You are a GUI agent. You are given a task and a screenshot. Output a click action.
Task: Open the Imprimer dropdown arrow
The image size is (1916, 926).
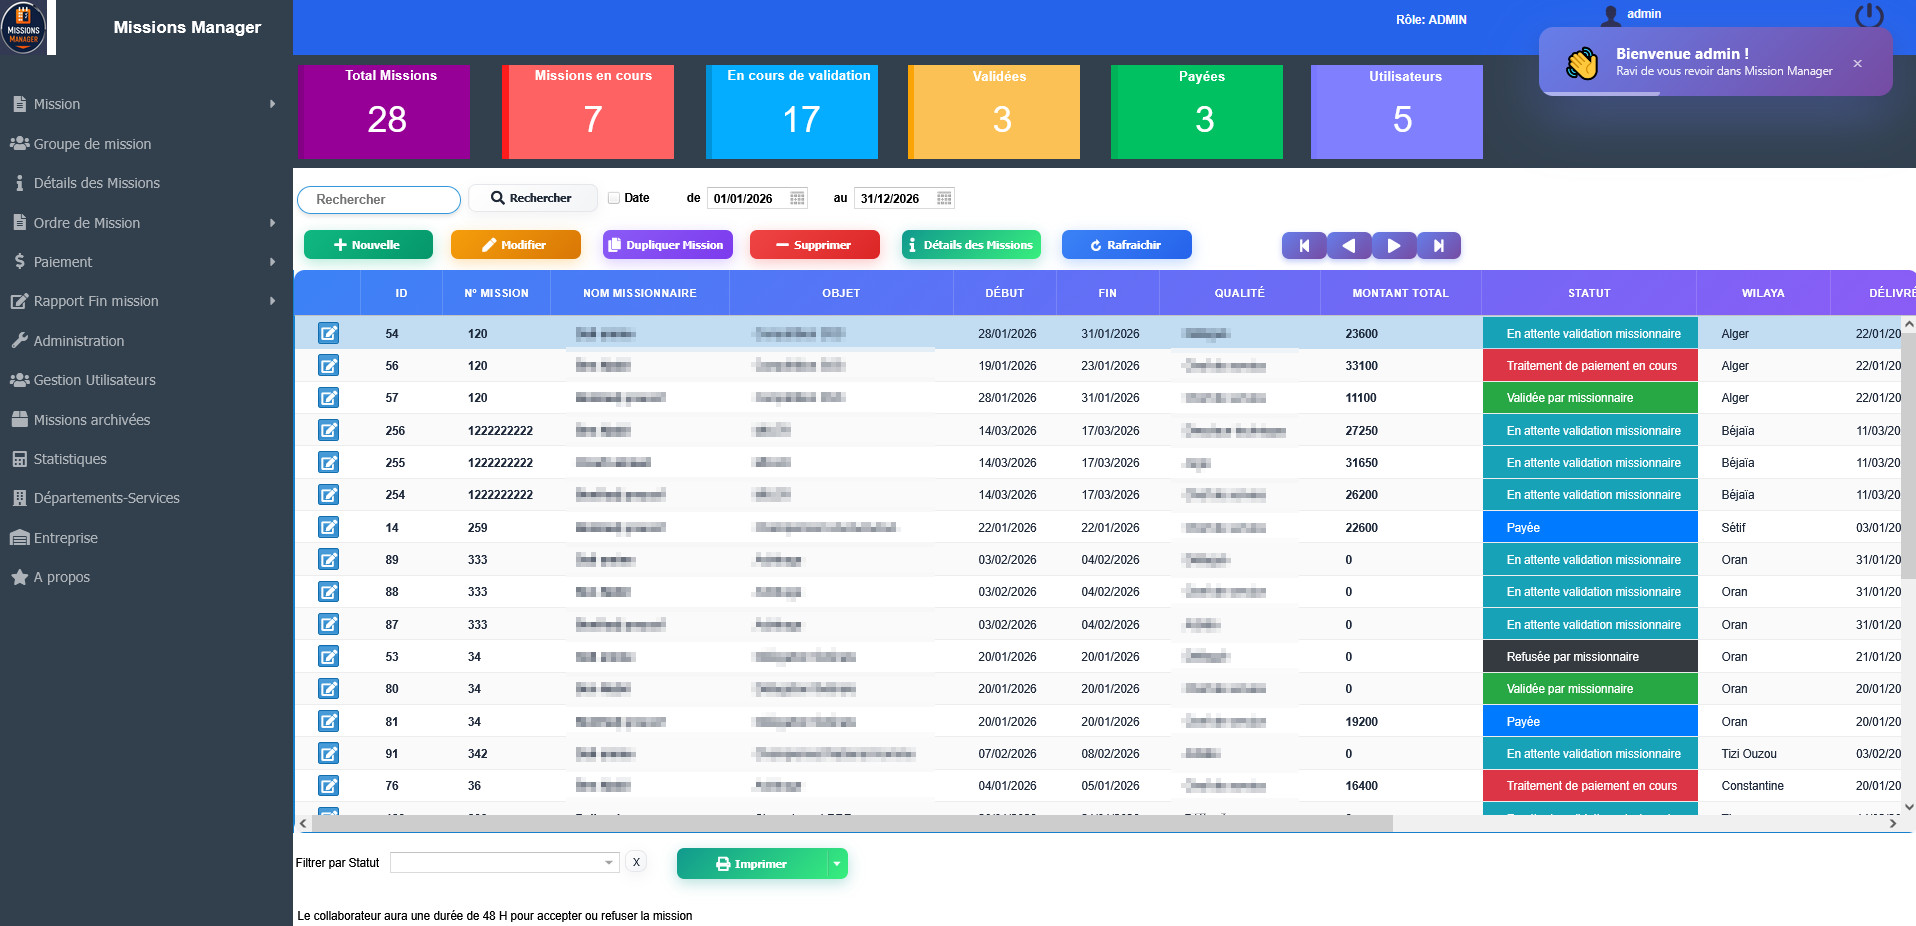[837, 864]
